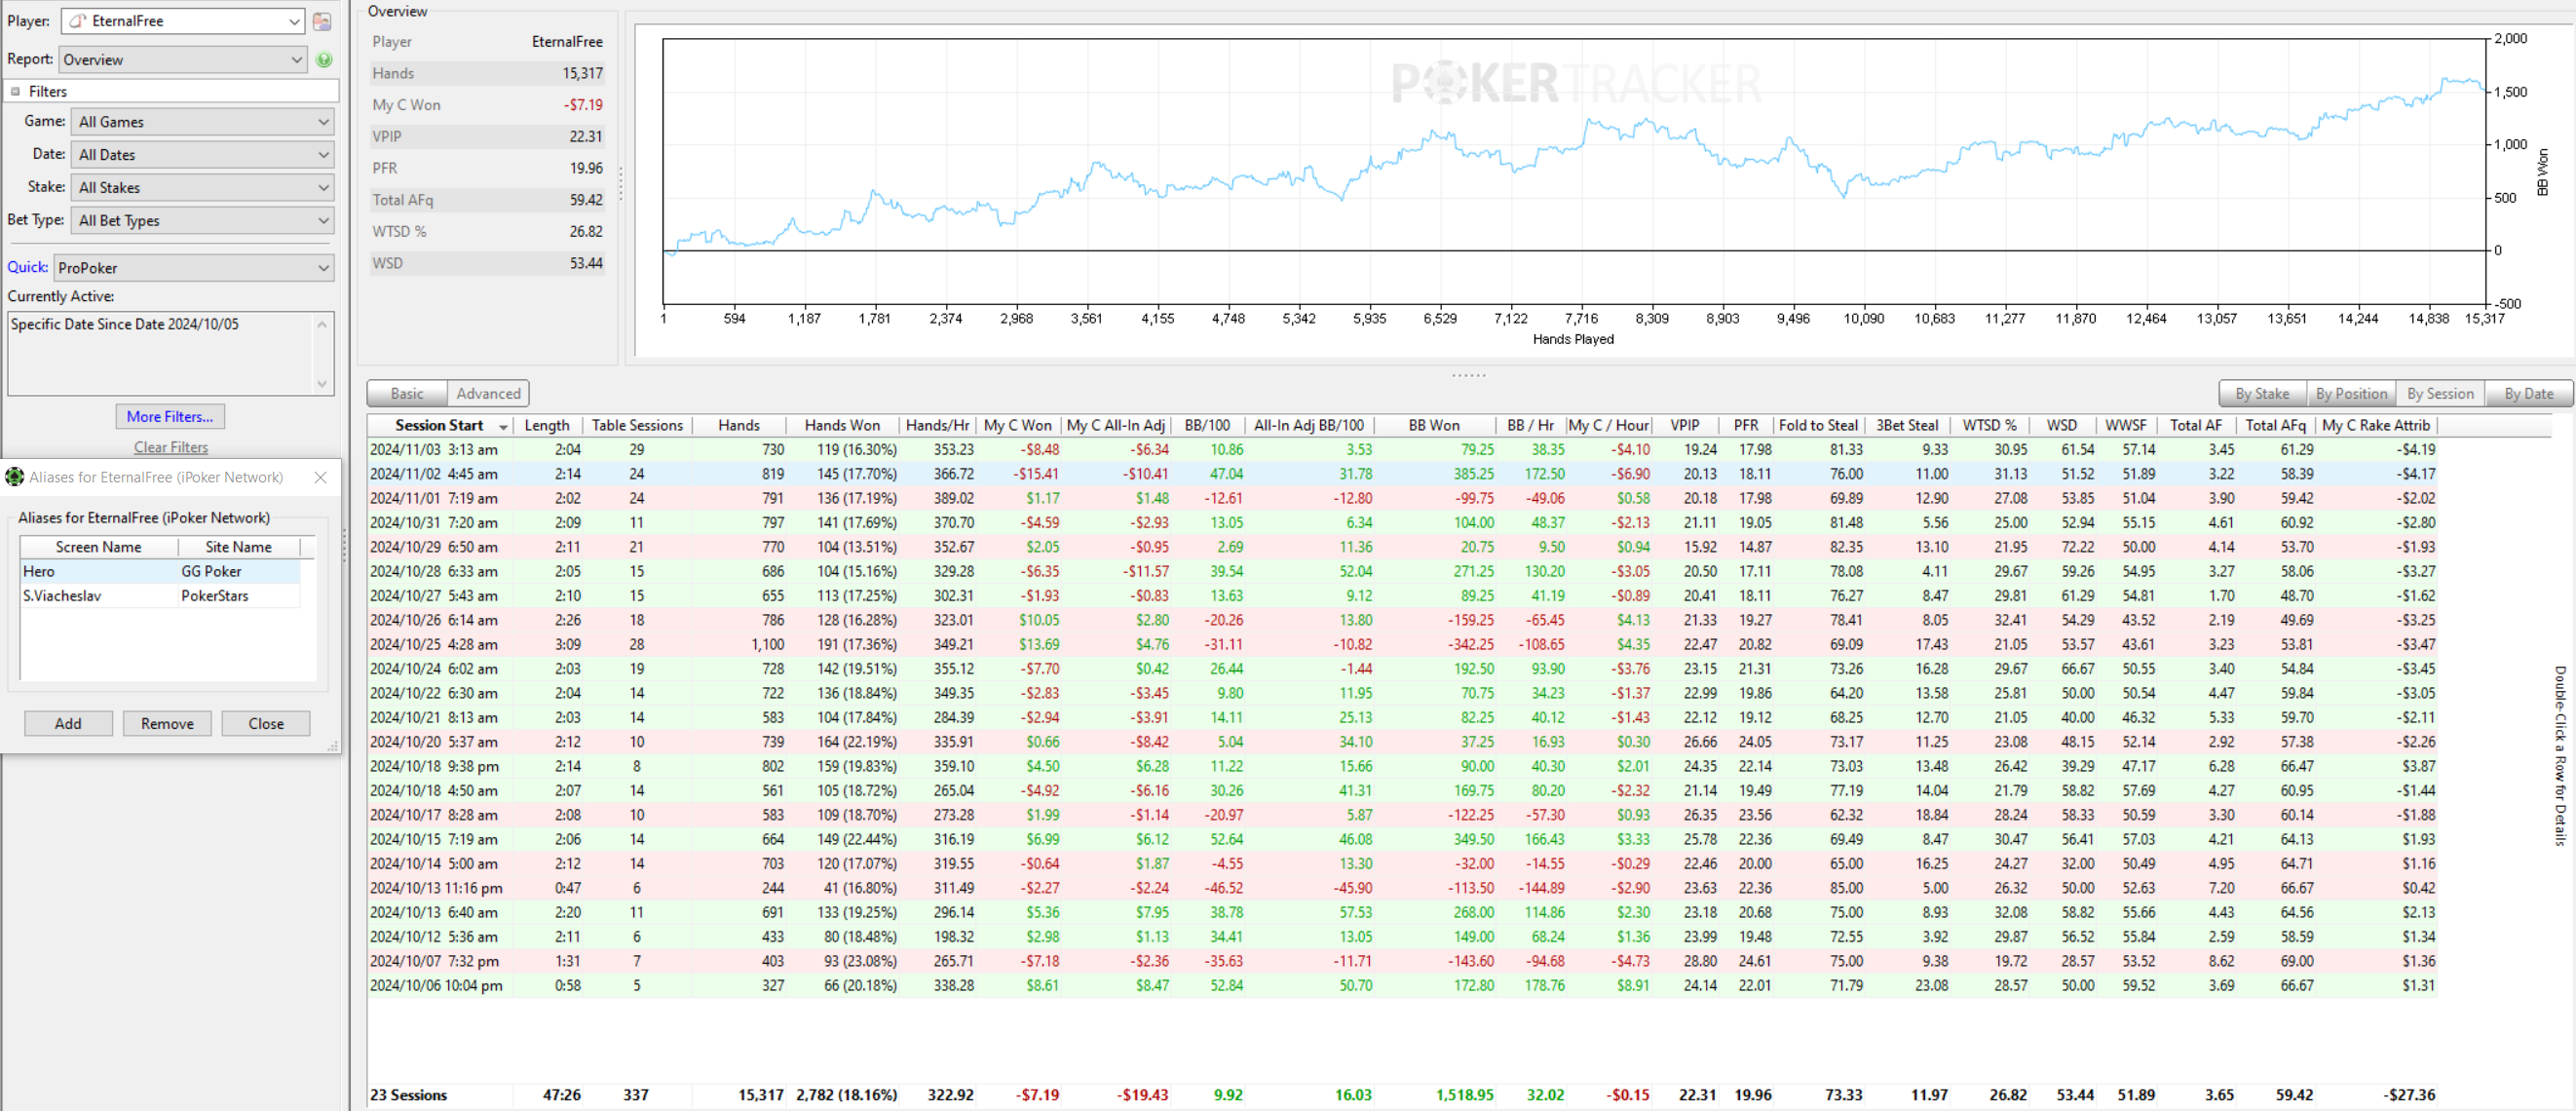Image resolution: width=2576 pixels, height=1111 pixels.
Task: Click the Remove alias button
Action: (167, 724)
